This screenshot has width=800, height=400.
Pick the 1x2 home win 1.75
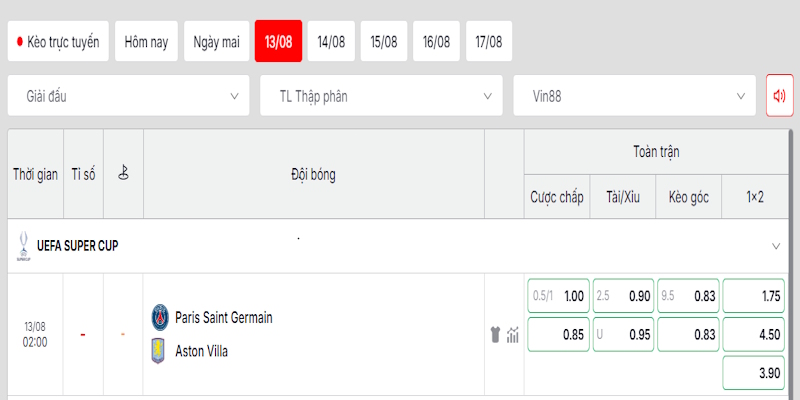754,296
